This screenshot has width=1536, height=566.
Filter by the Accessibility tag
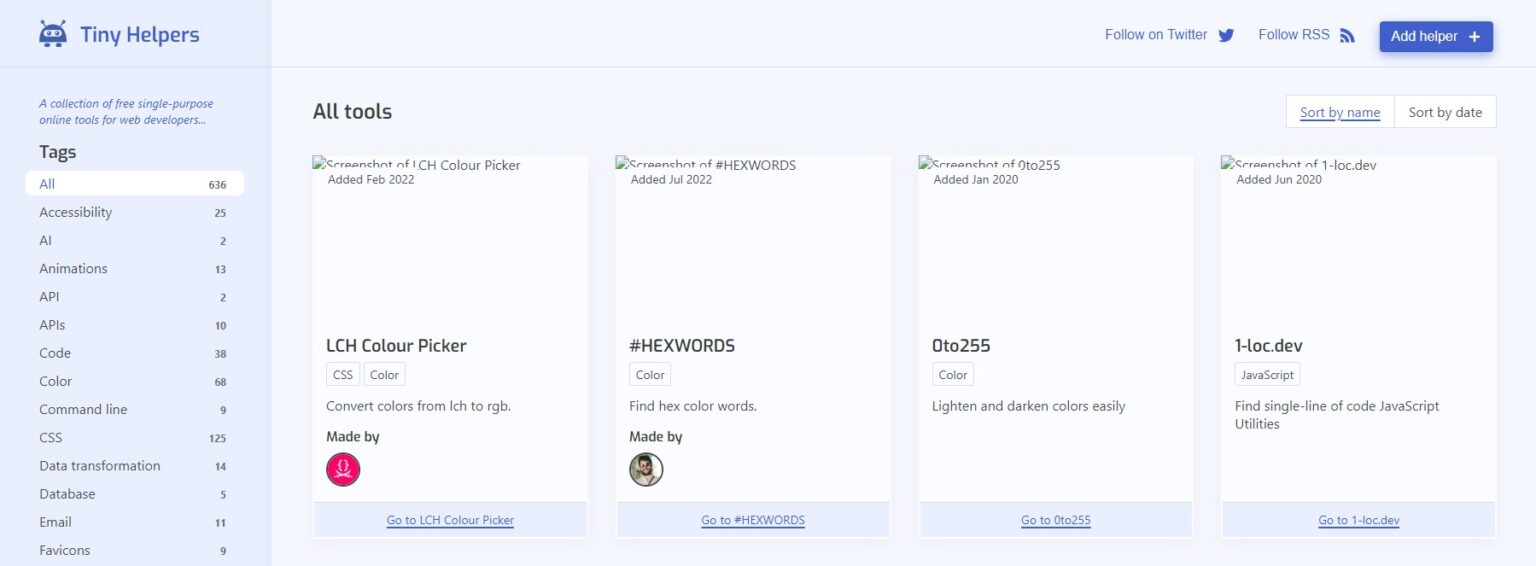pyautogui.click(x=76, y=212)
